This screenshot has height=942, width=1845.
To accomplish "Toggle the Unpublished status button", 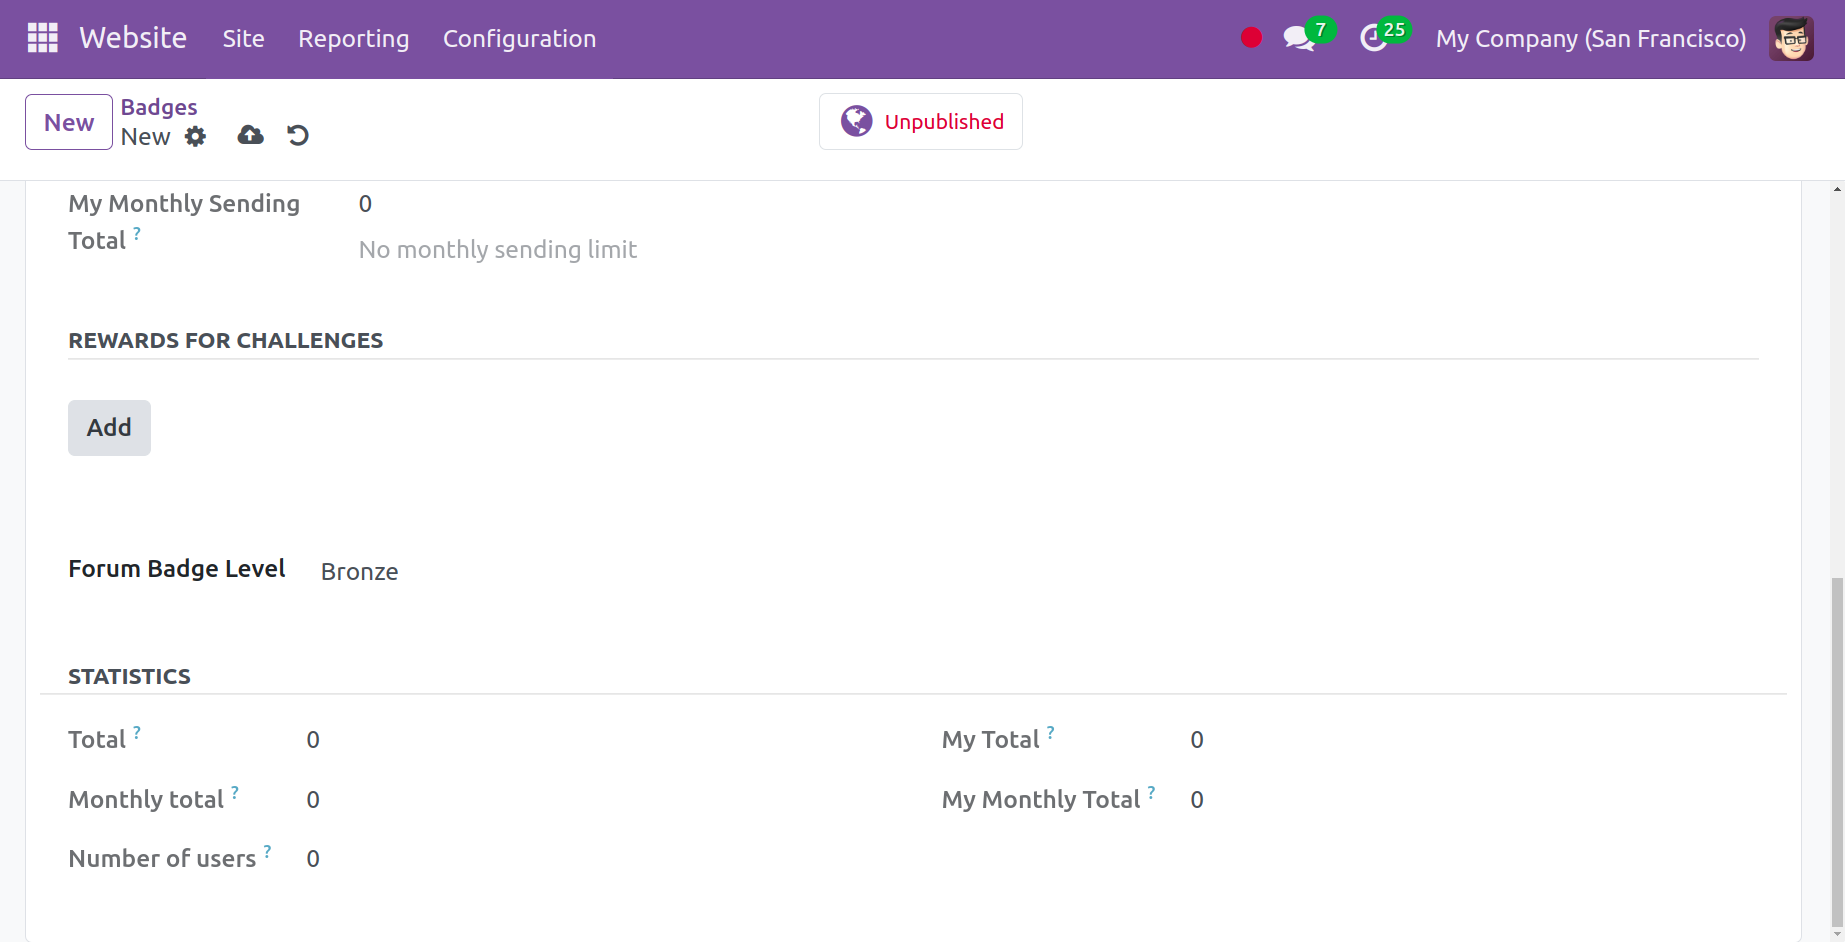I will pos(920,122).
